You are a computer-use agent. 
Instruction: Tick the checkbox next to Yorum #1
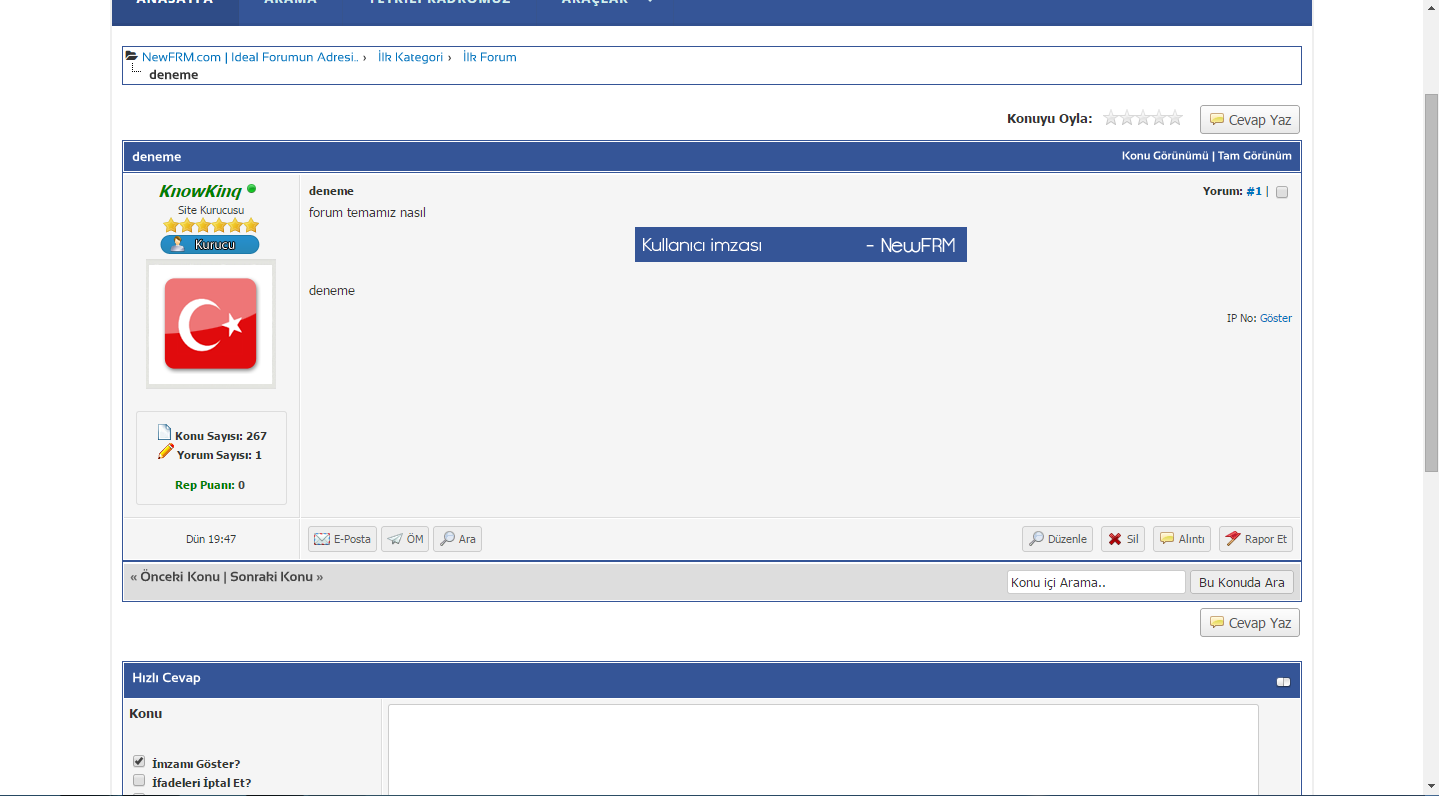tap(1282, 192)
